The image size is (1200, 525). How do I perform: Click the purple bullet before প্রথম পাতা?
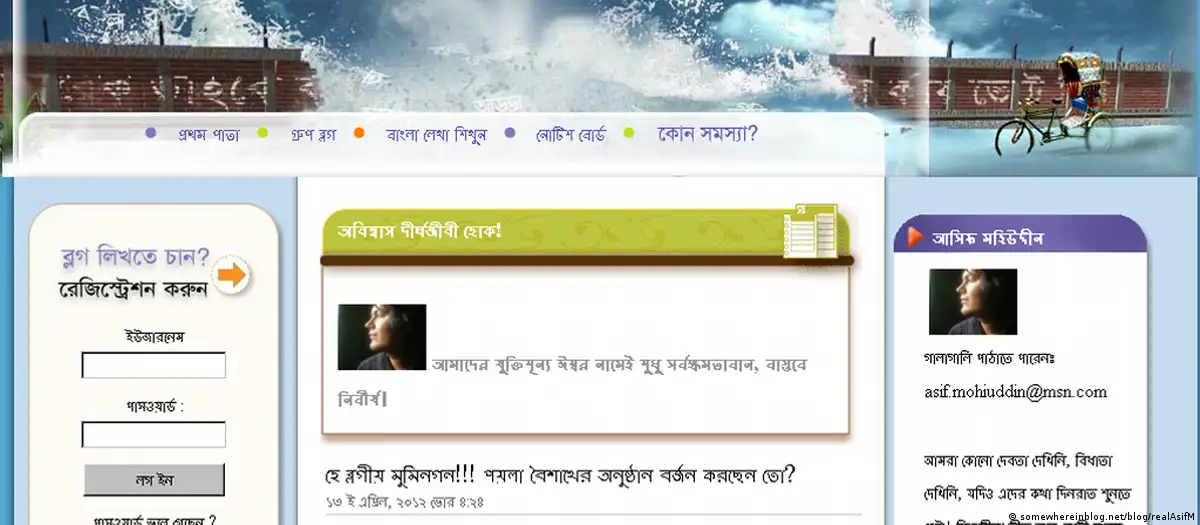[151, 132]
